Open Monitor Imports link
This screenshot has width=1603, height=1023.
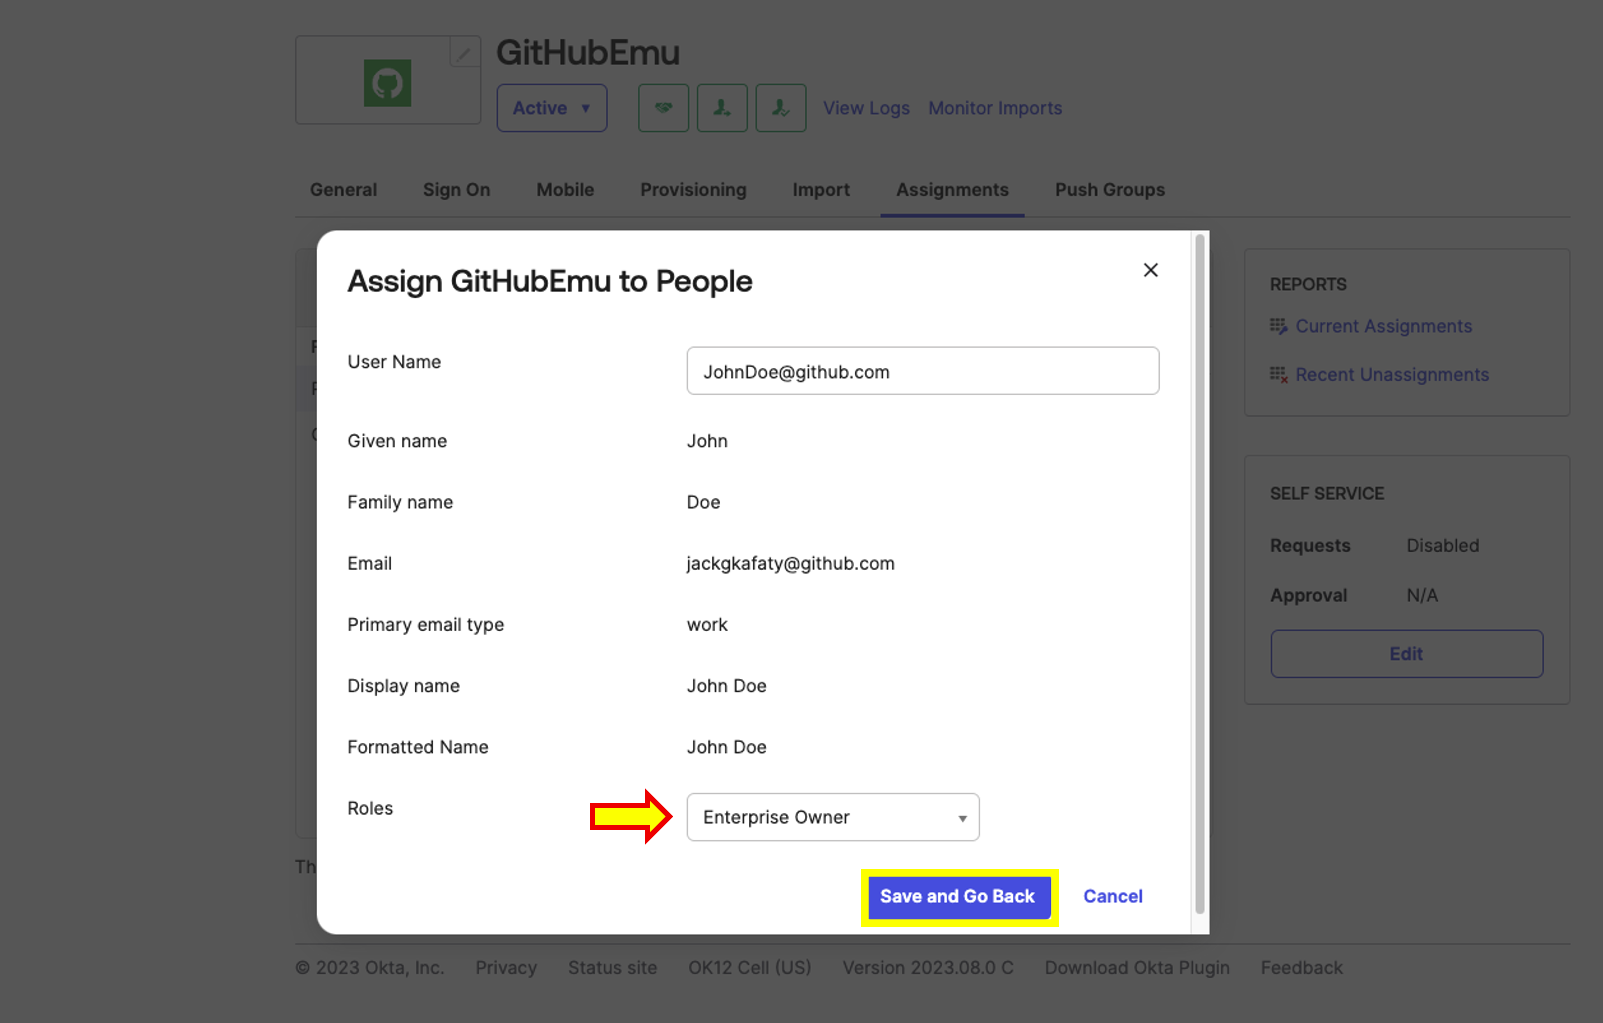tap(995, 108)
